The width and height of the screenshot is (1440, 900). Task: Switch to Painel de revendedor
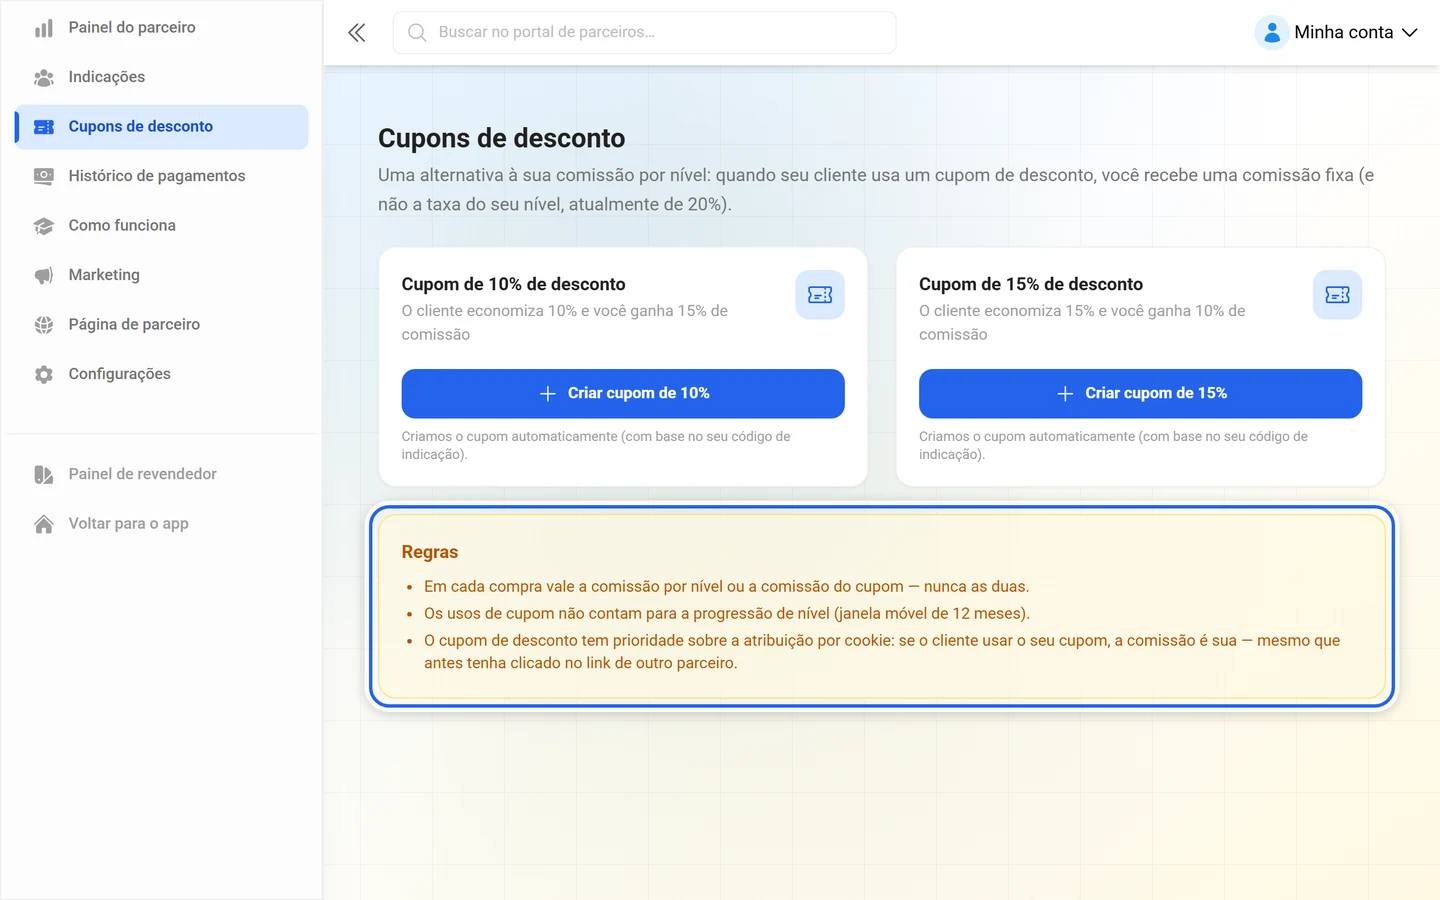(x=162, y=474)
